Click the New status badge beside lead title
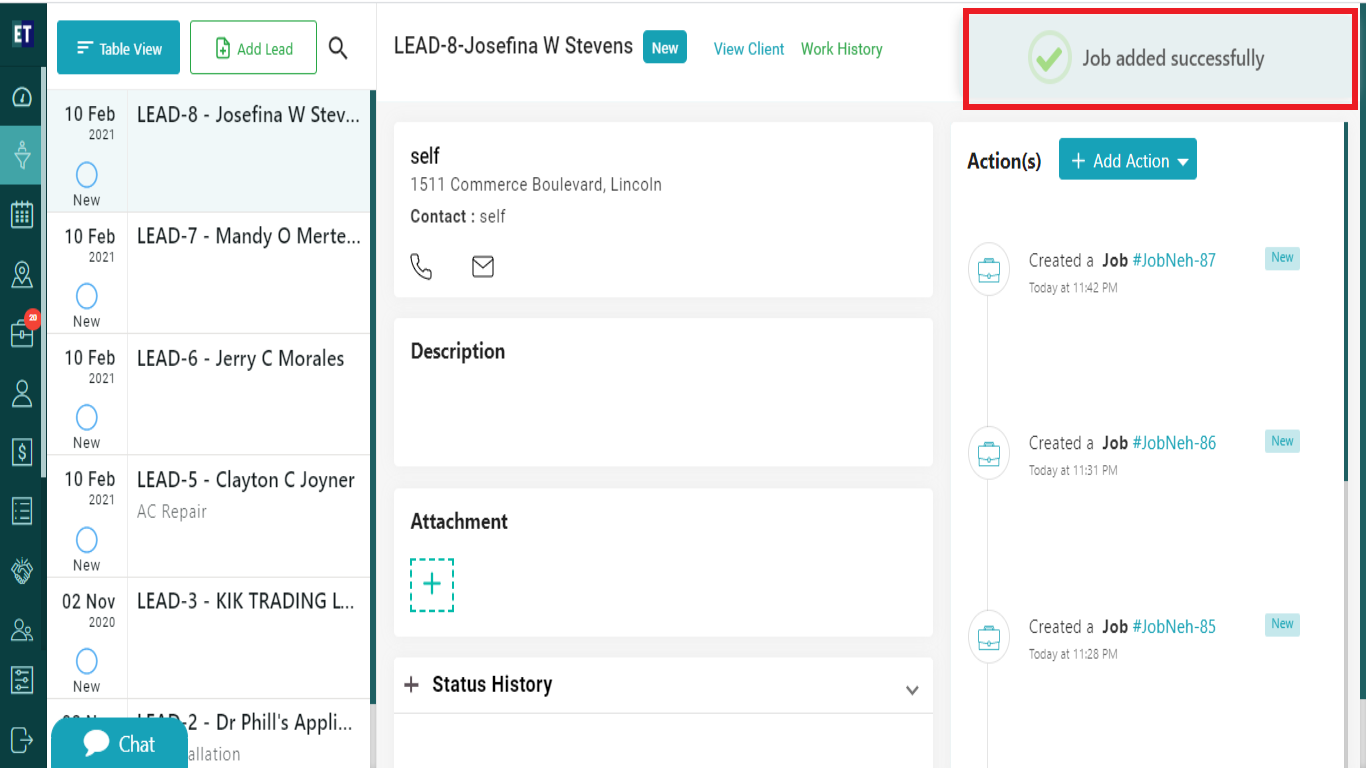Viewport: 1366px width, 768px height. click(665, 47)
